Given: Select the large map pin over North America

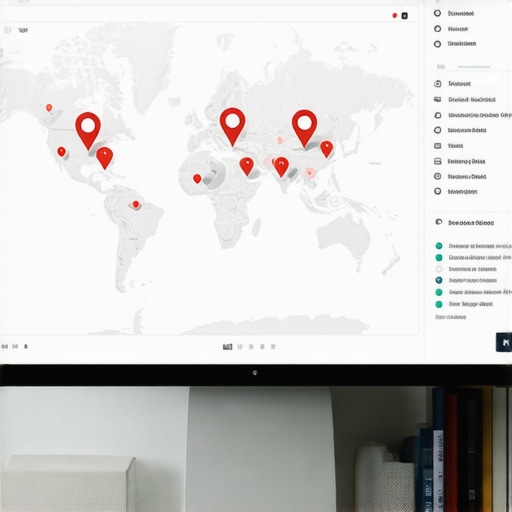Looking at the screenshot, I should tap(88, 130).
